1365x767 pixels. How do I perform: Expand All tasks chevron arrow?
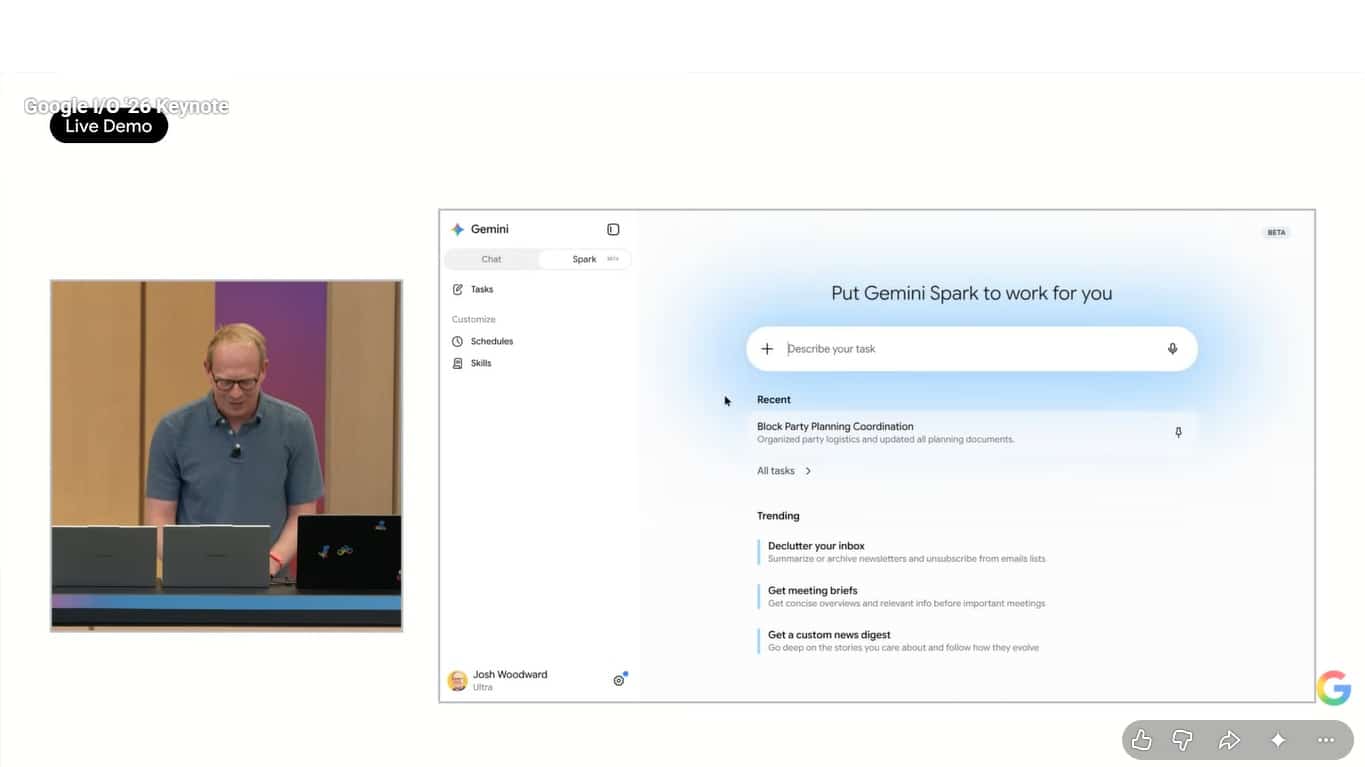pyautogui.click(x=808, y=471)
